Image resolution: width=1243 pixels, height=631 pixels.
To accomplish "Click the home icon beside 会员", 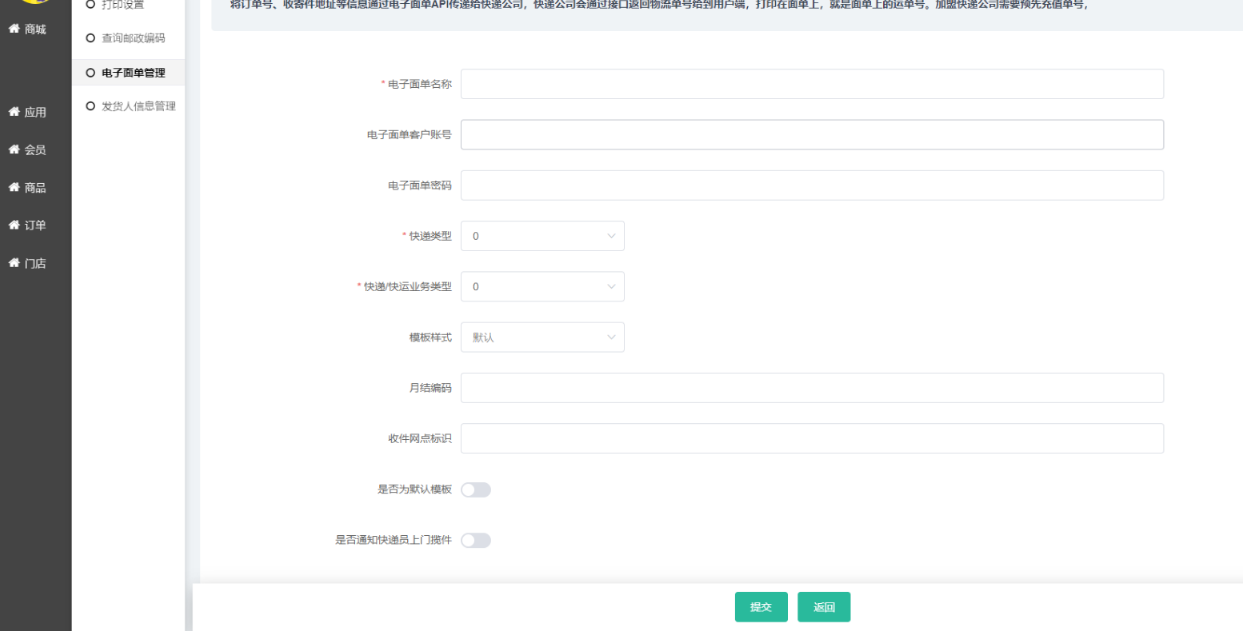I will tap(15, 150).
